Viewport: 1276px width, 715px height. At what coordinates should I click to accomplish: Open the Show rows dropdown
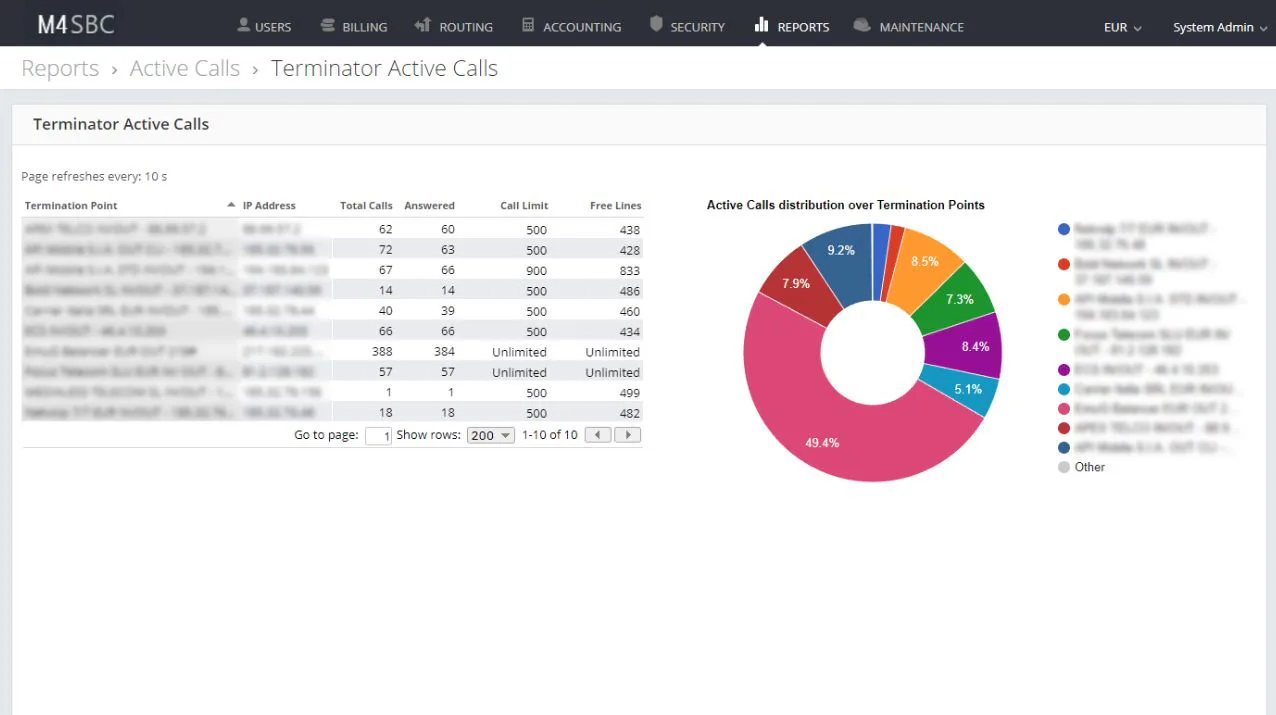491,435
